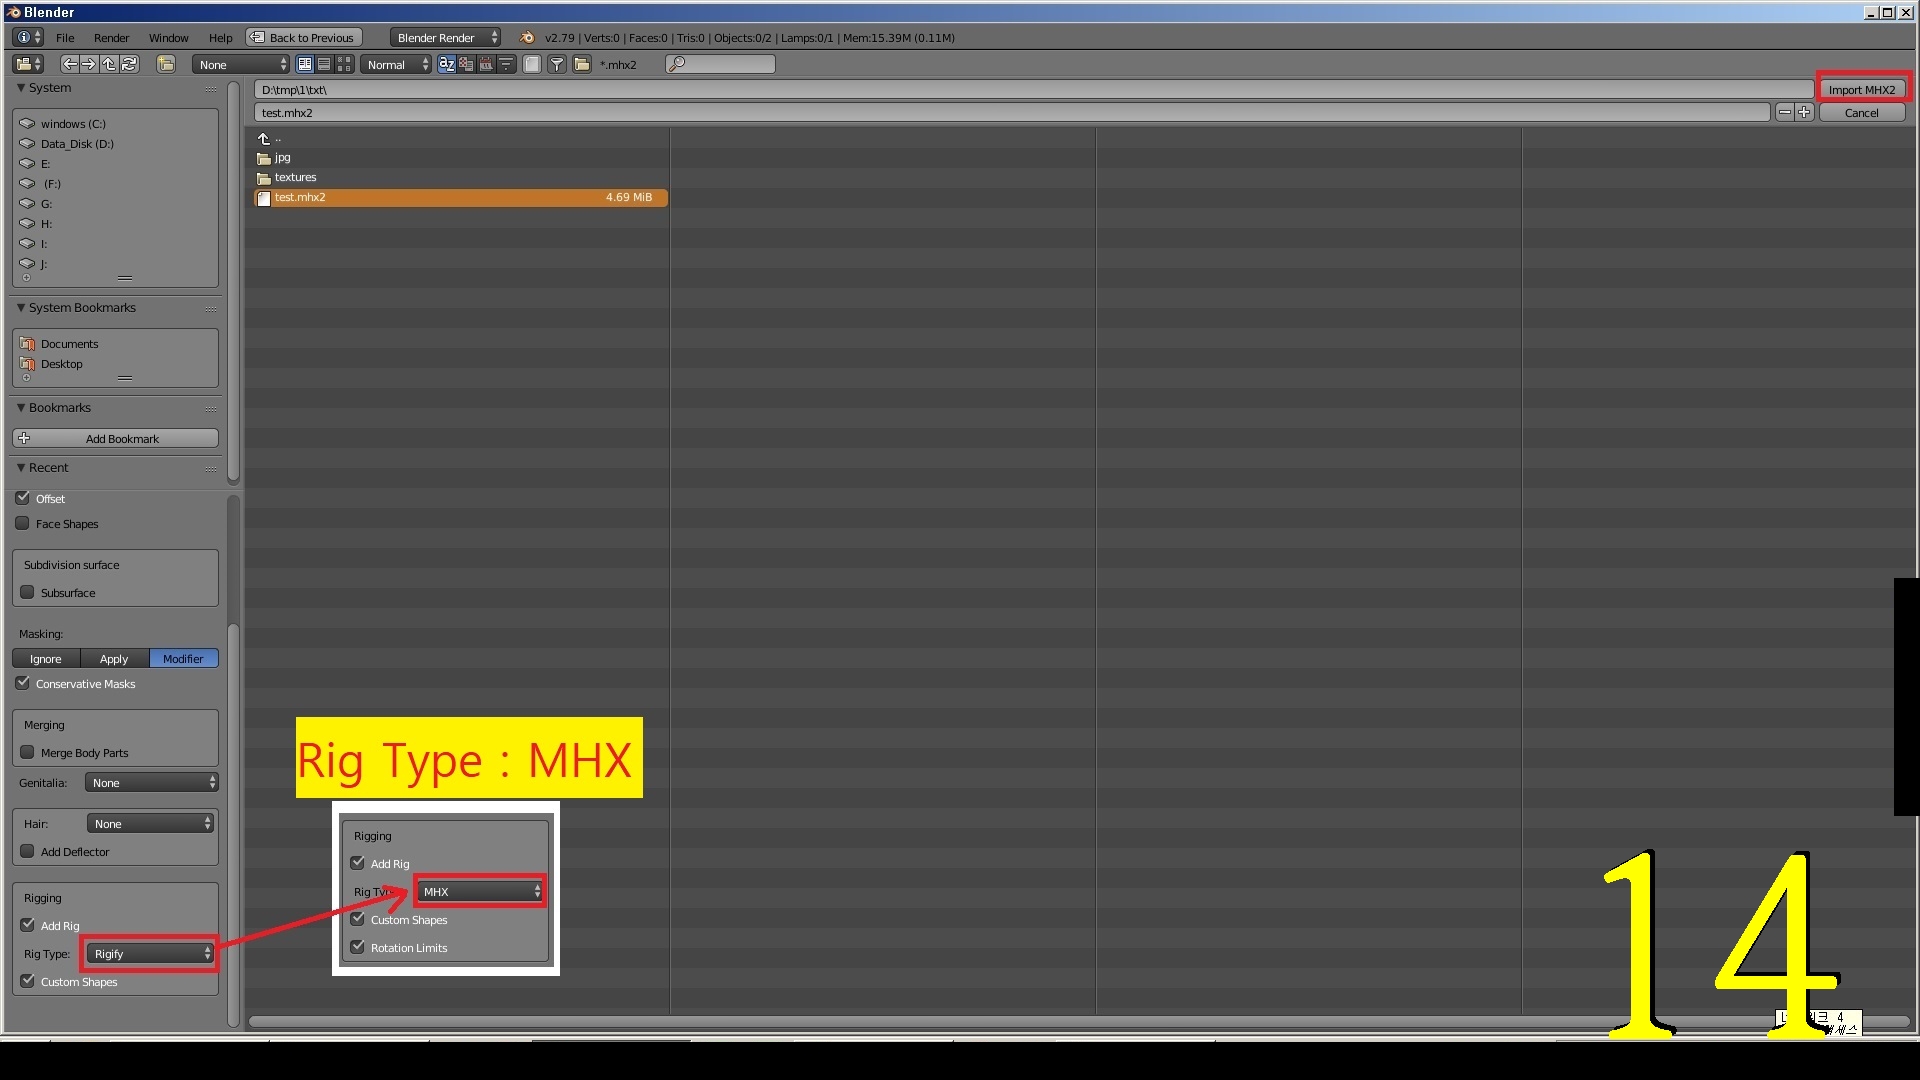Decrement filename number with minus button
Image resolution: width=1920 pixels, height=1080 pixels.
coord(1785,113)
